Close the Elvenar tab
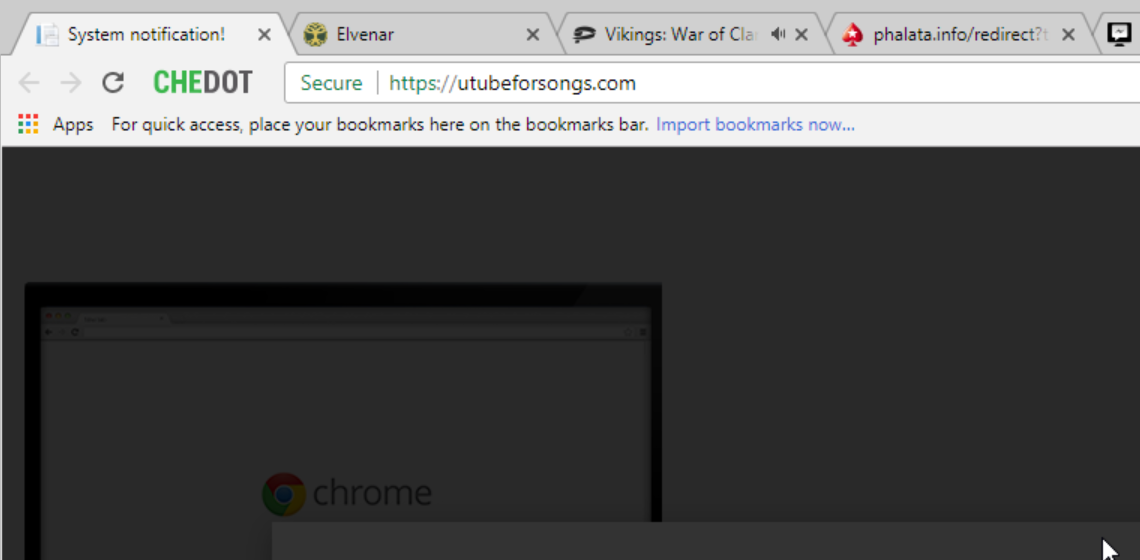The height and width of the screenshot is (560, 1140). [x=533, y=34]
